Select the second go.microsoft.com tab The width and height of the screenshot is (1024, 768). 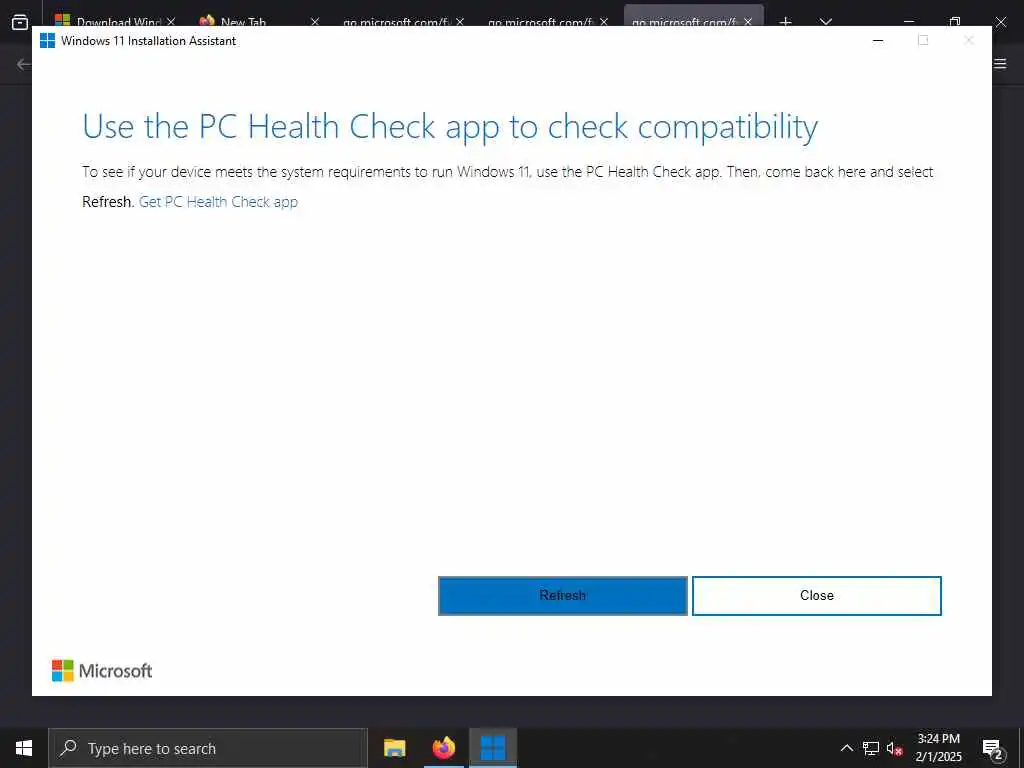coord(539,22)
